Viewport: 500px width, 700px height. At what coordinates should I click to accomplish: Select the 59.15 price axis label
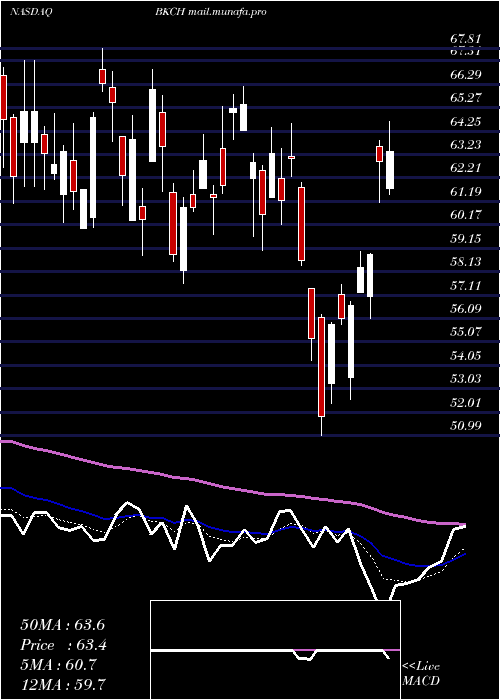[466, 238]
